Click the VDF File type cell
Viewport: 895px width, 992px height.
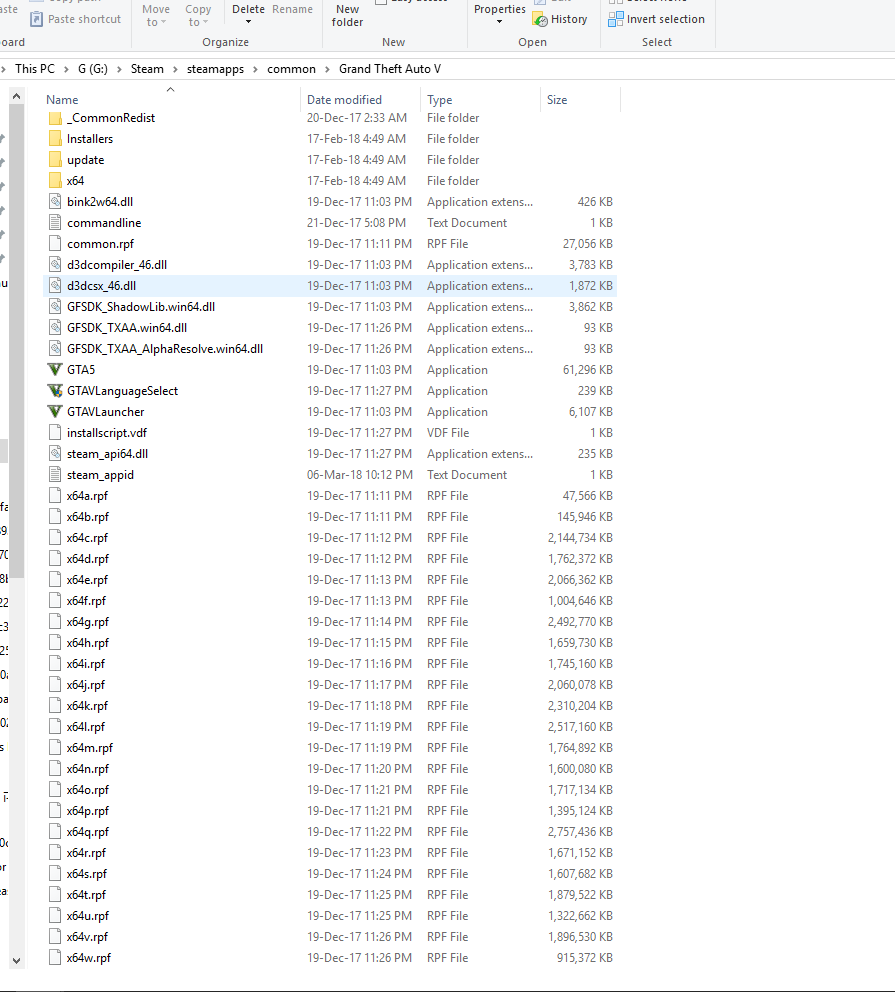[448, 433]
